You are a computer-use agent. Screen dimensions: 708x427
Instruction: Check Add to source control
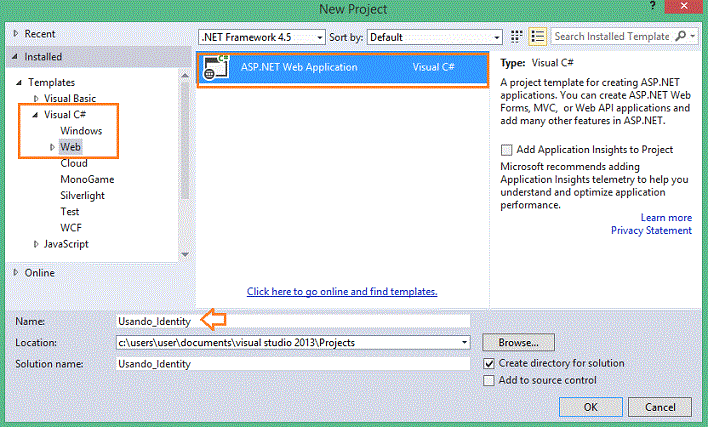[x=489, y=381]
